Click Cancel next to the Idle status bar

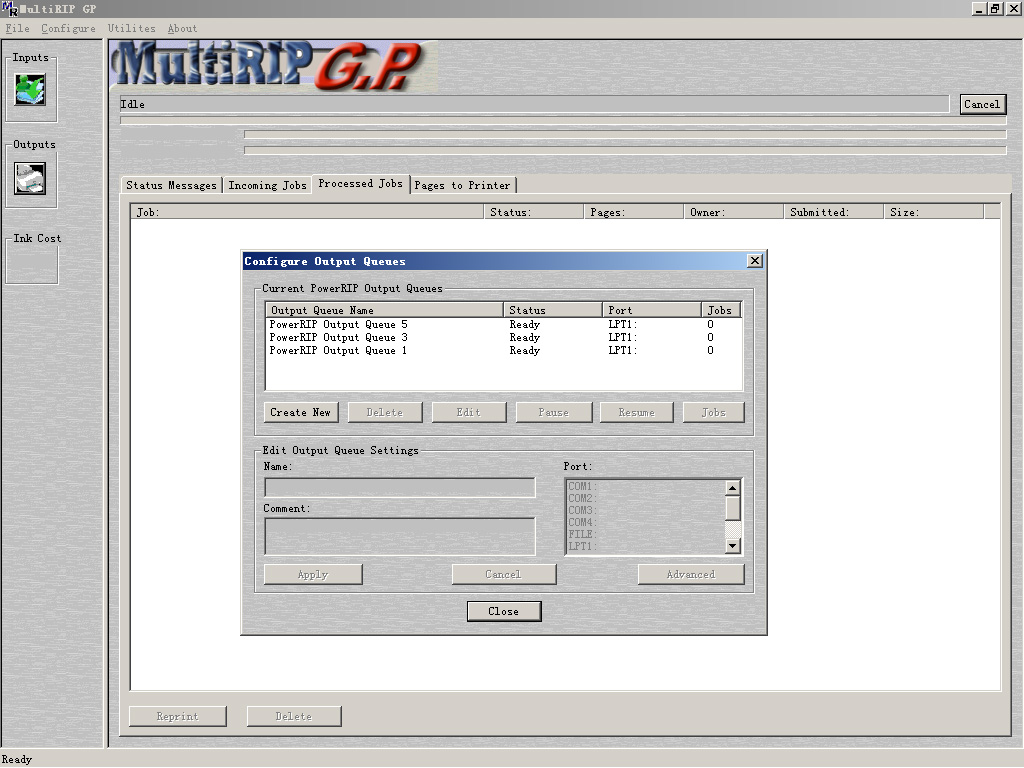[982, 104]
